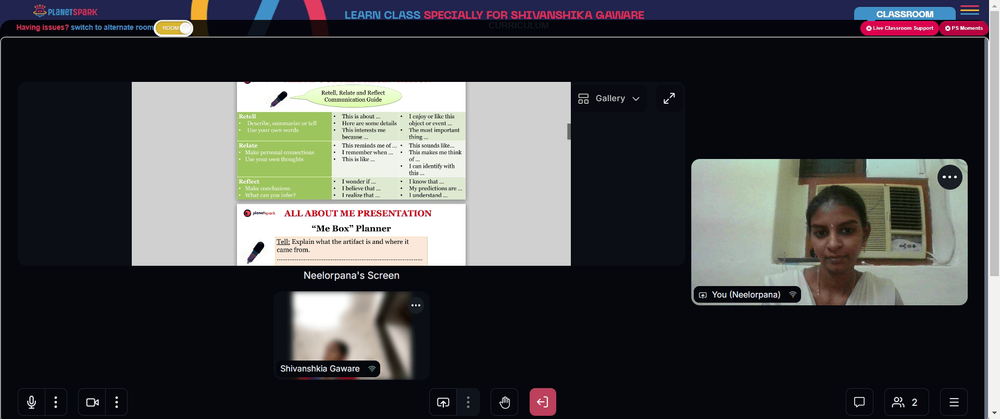Expand shared screen to fullscreen
The image size is (1000, 419).
pyautogui.click(x=669, y=99)
